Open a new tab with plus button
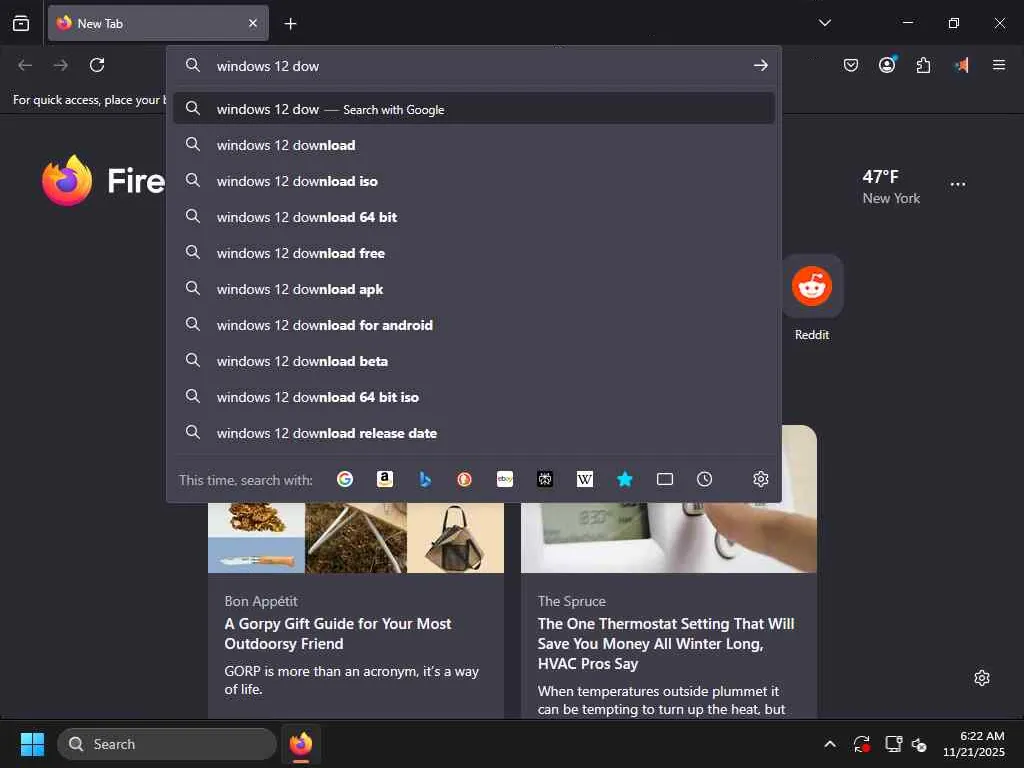 pos(291,24)
